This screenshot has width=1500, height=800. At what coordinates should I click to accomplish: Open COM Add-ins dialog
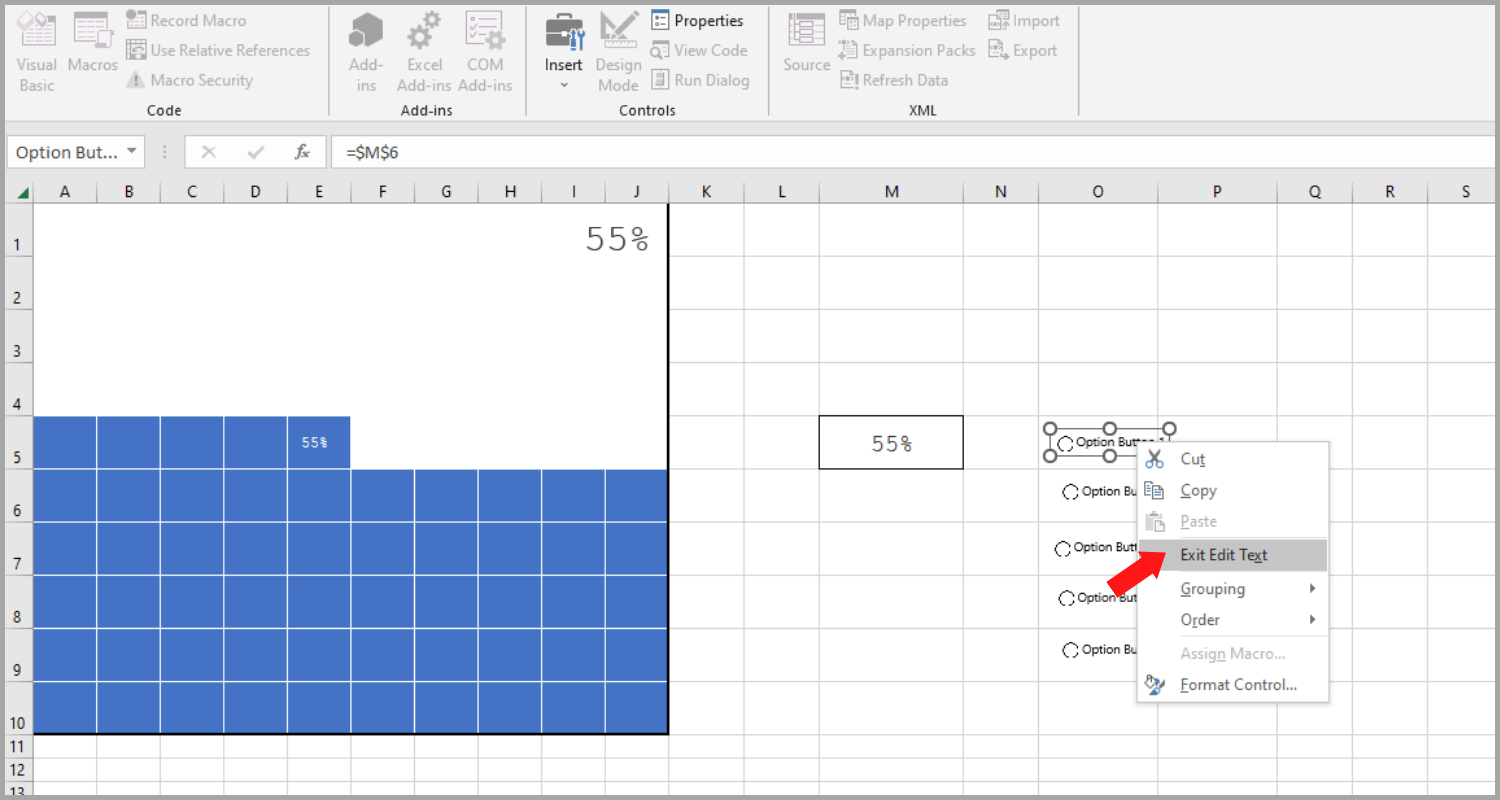(x=485, y=52)
